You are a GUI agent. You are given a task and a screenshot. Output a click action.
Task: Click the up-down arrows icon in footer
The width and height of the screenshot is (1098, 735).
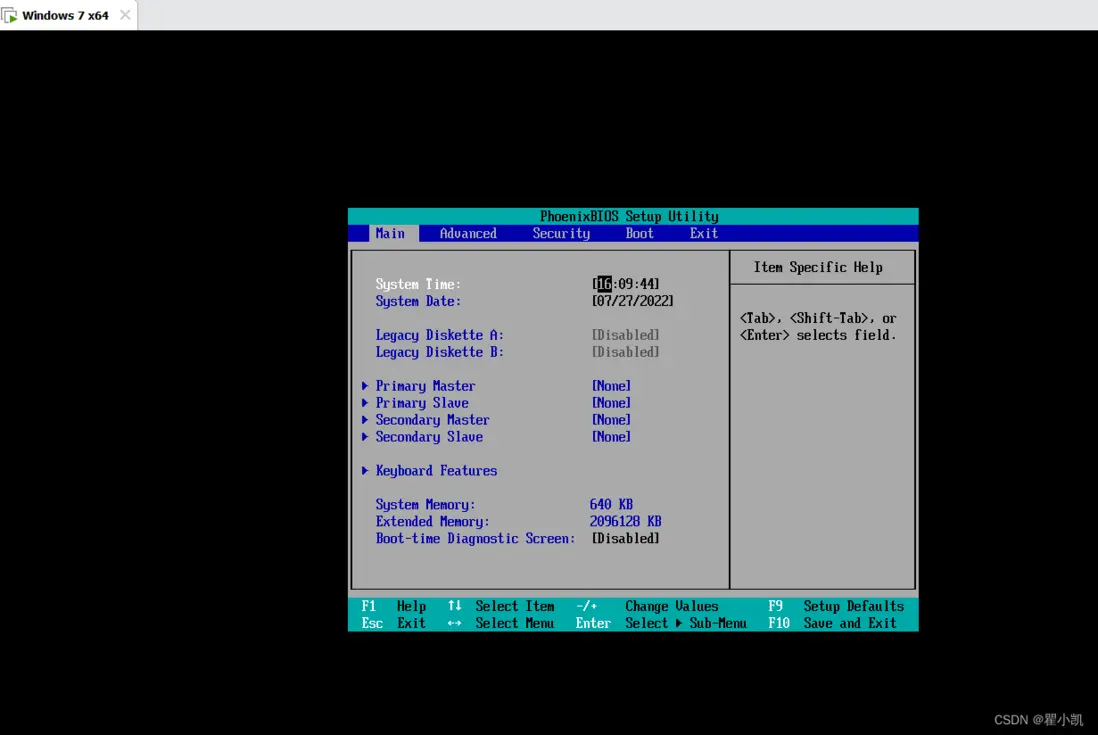454,606
